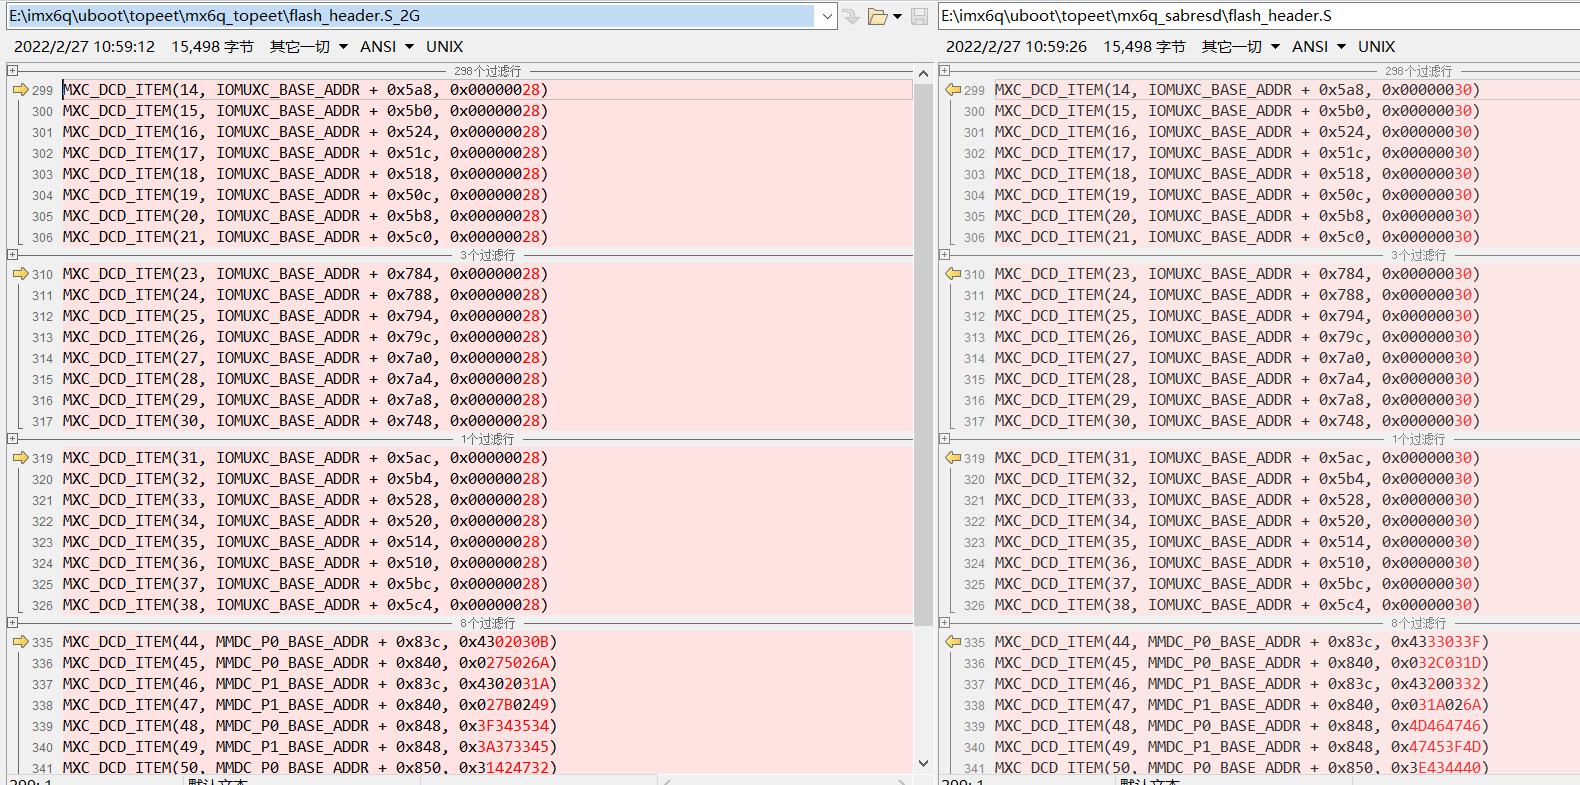Click the left pane scroll down arrow
Viewport: 1580px width, 785px height.
[x=923, y=763]
